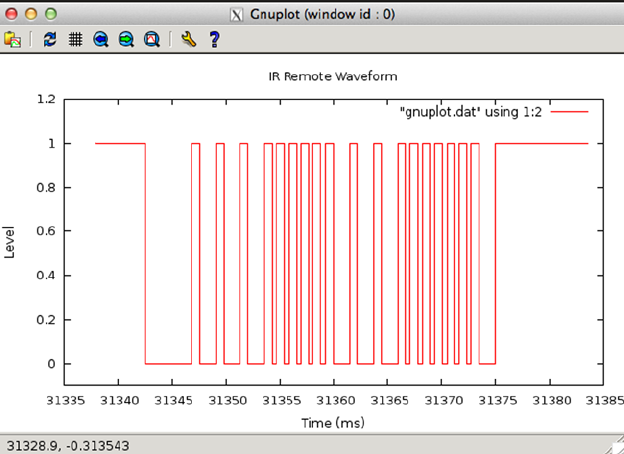This screenshot has width=624, height=454.
Task: Click the x-axis tick label 31335
Action: (66, 400)
